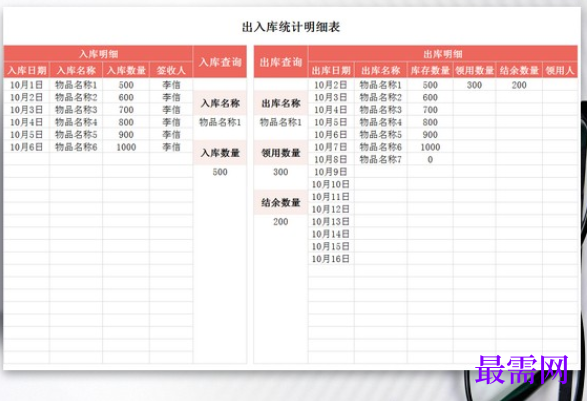Click the 出库查询 header cell
Screen dimensions: 587x401
pos(281,62)
